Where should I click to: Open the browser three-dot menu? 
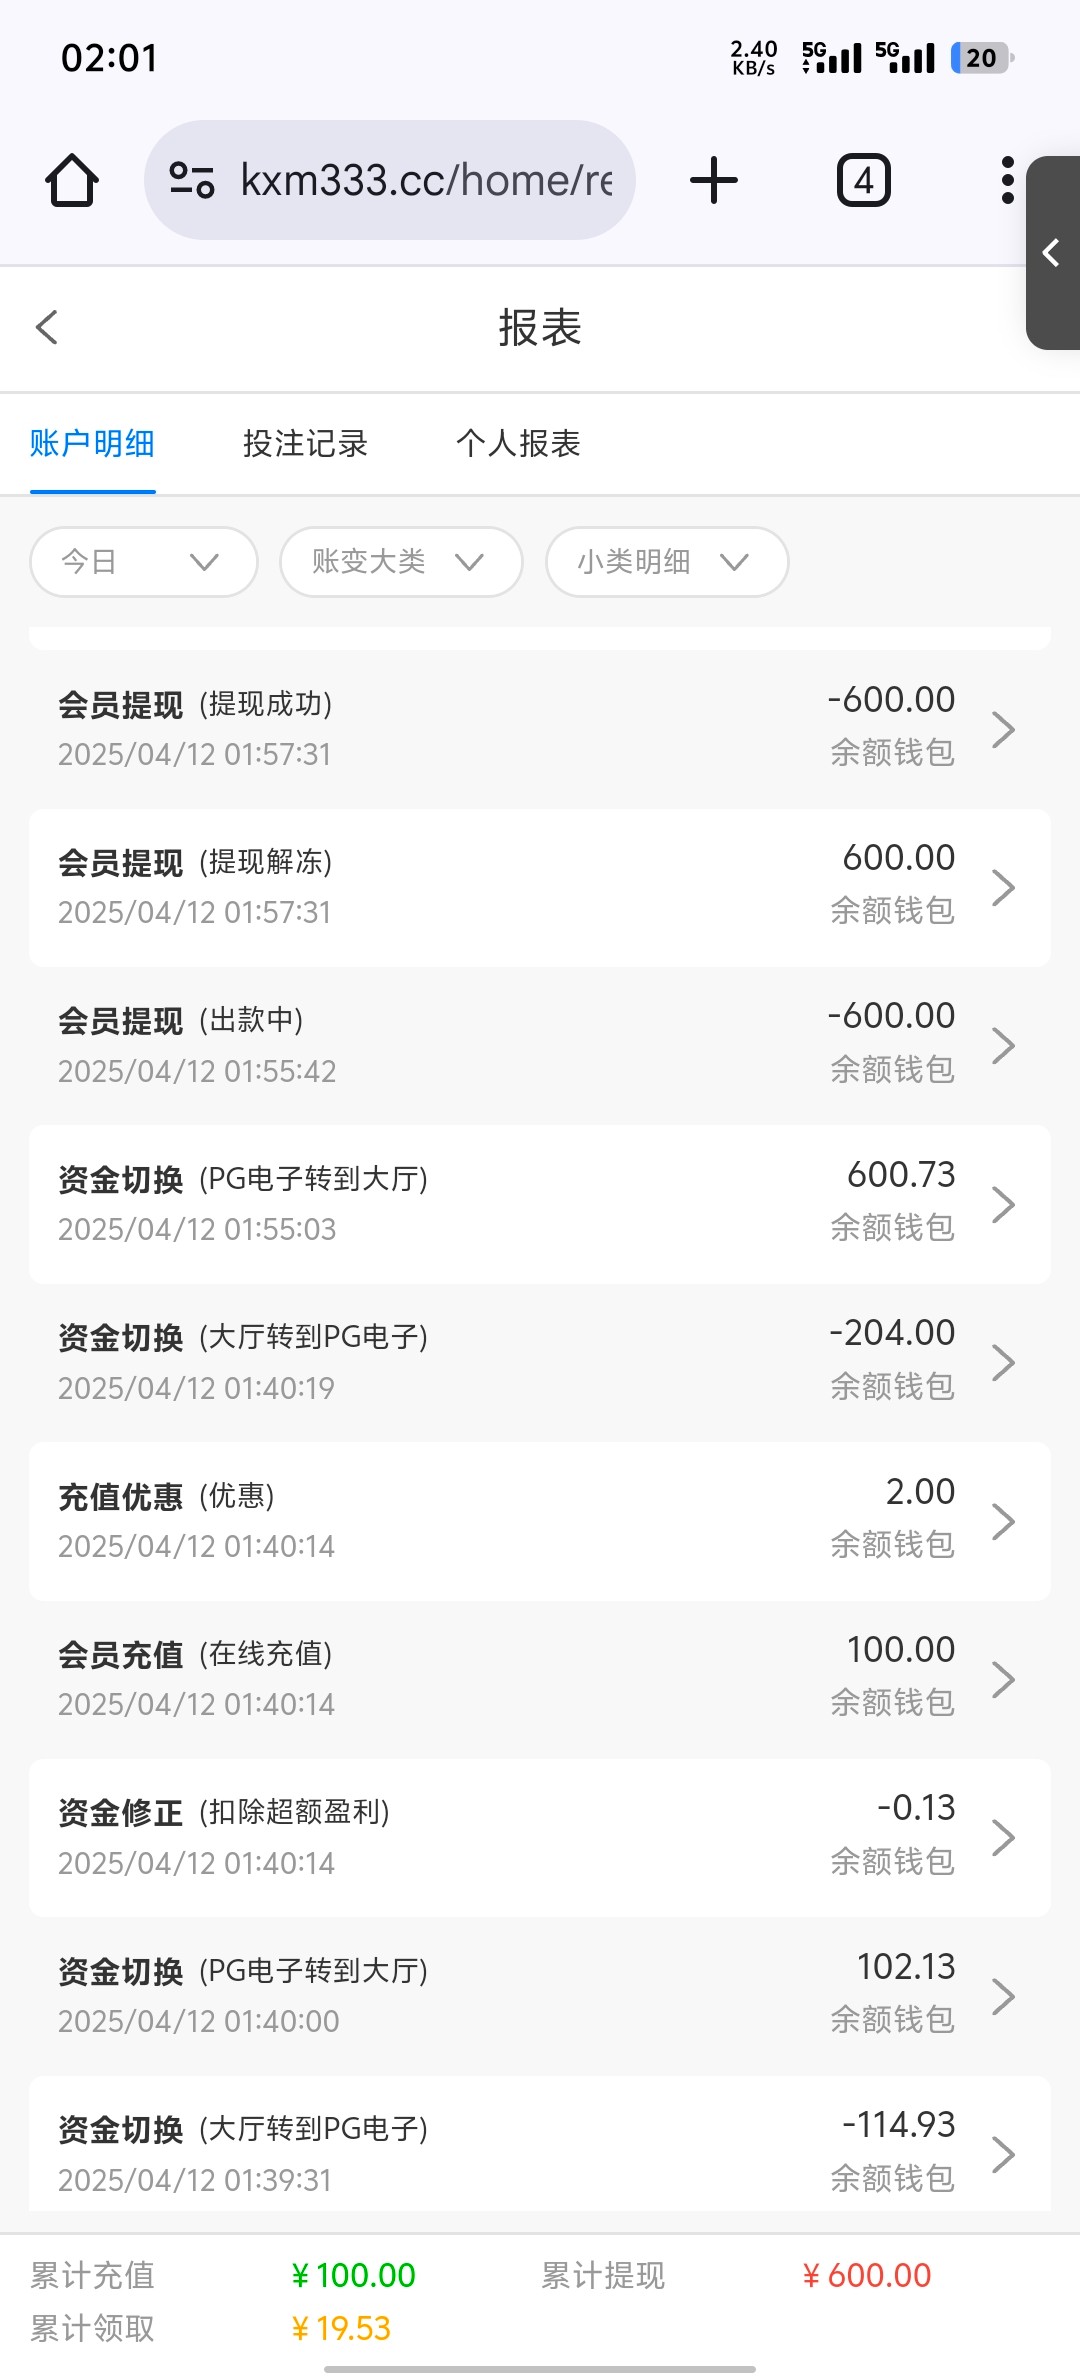1007,181
